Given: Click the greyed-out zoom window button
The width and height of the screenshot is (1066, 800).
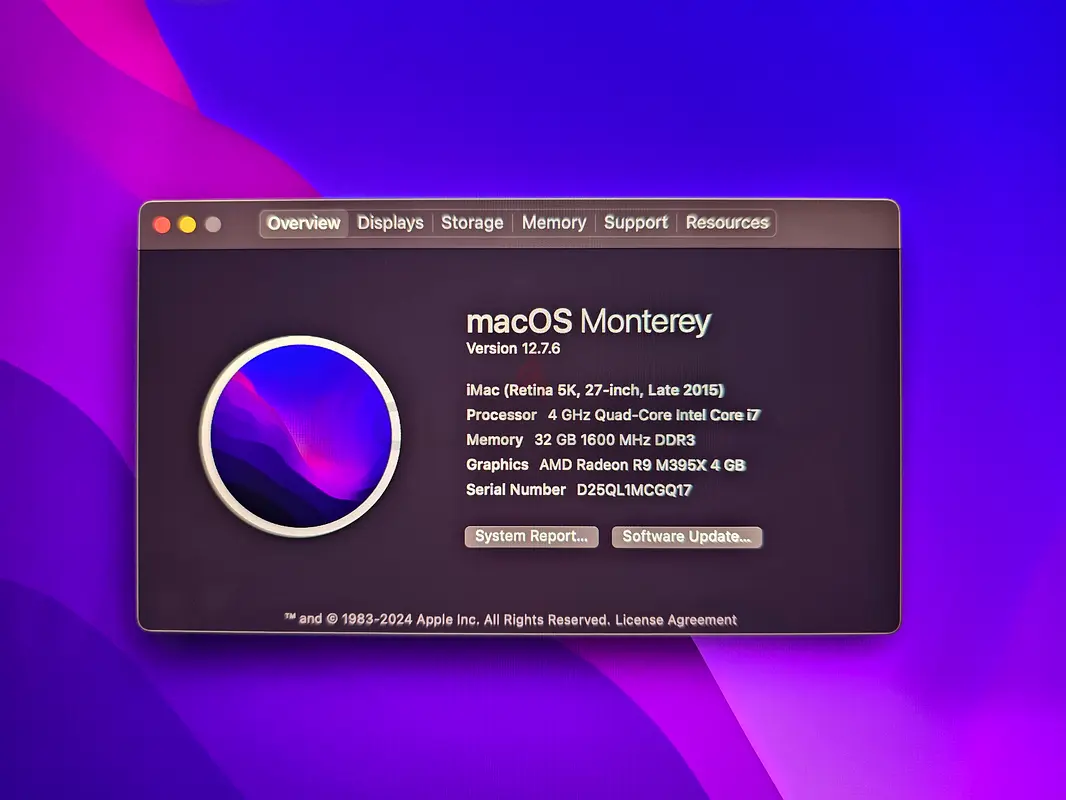Looking at the screenshot, I should (x=213, y=225).
